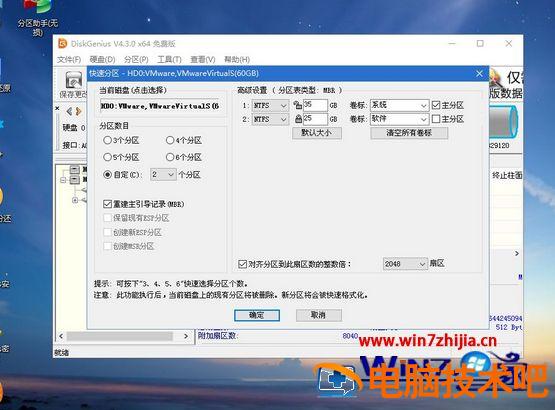Expand the disk tree node with the plus box

click(75, 200)
